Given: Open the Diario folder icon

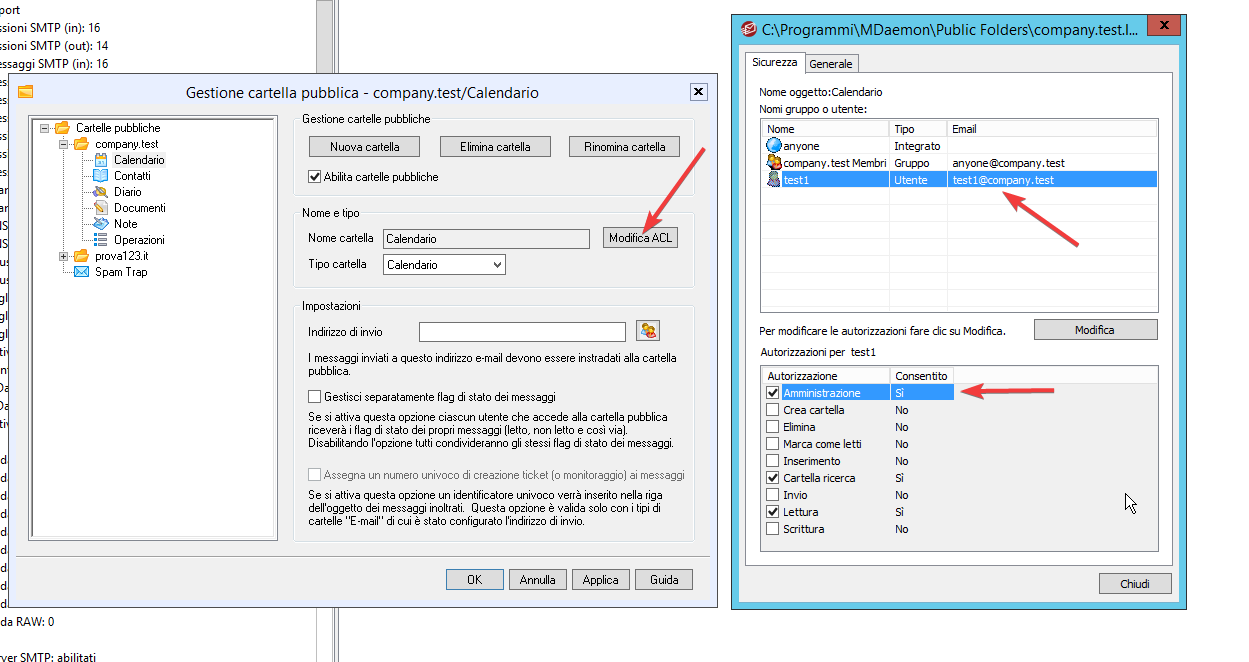Looking at the screenshot, I should (100, 192).
